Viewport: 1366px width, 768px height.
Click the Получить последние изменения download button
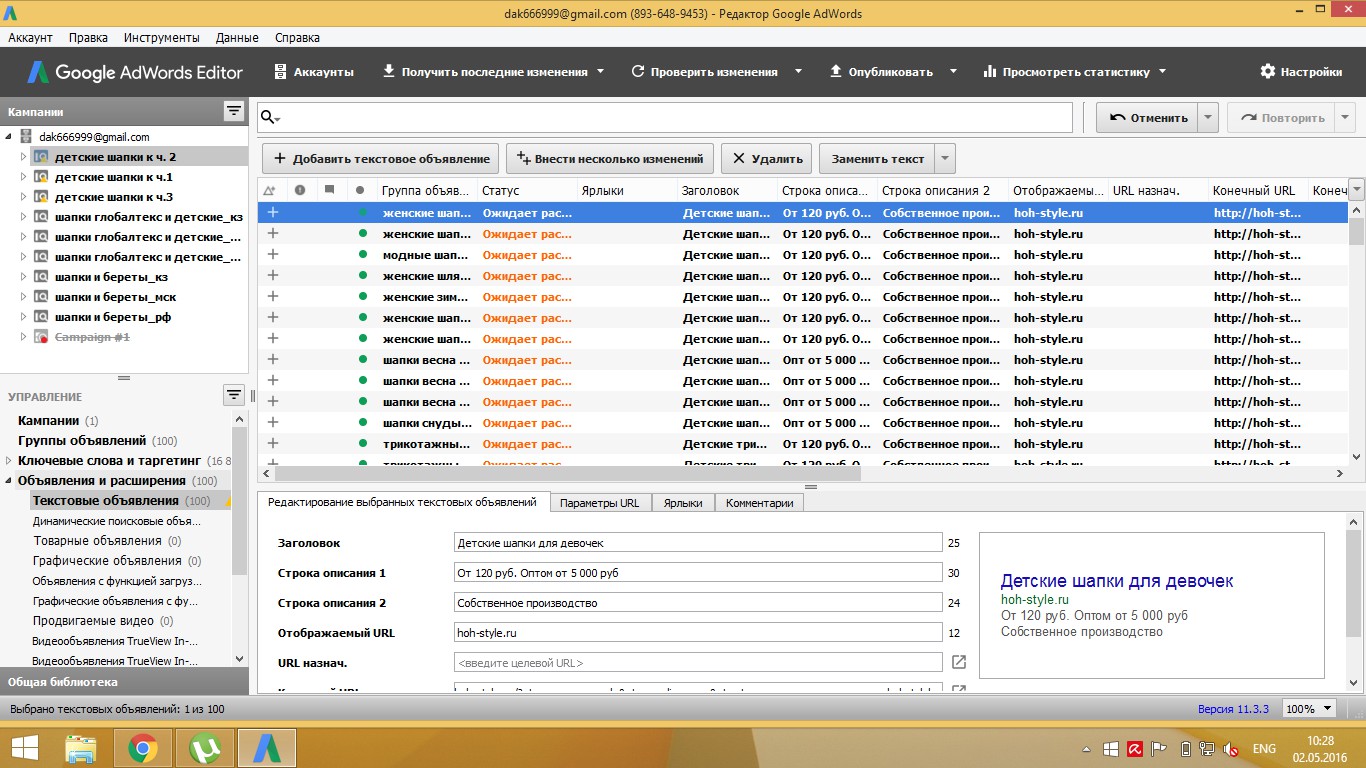tap(485, 72)
